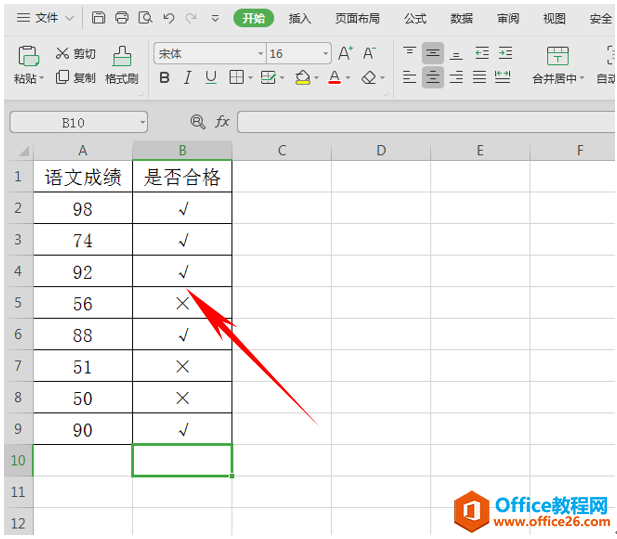This screenshot has height=539, width=617.
Task: Activate the 格式刷 format painter
Action: 122,65
